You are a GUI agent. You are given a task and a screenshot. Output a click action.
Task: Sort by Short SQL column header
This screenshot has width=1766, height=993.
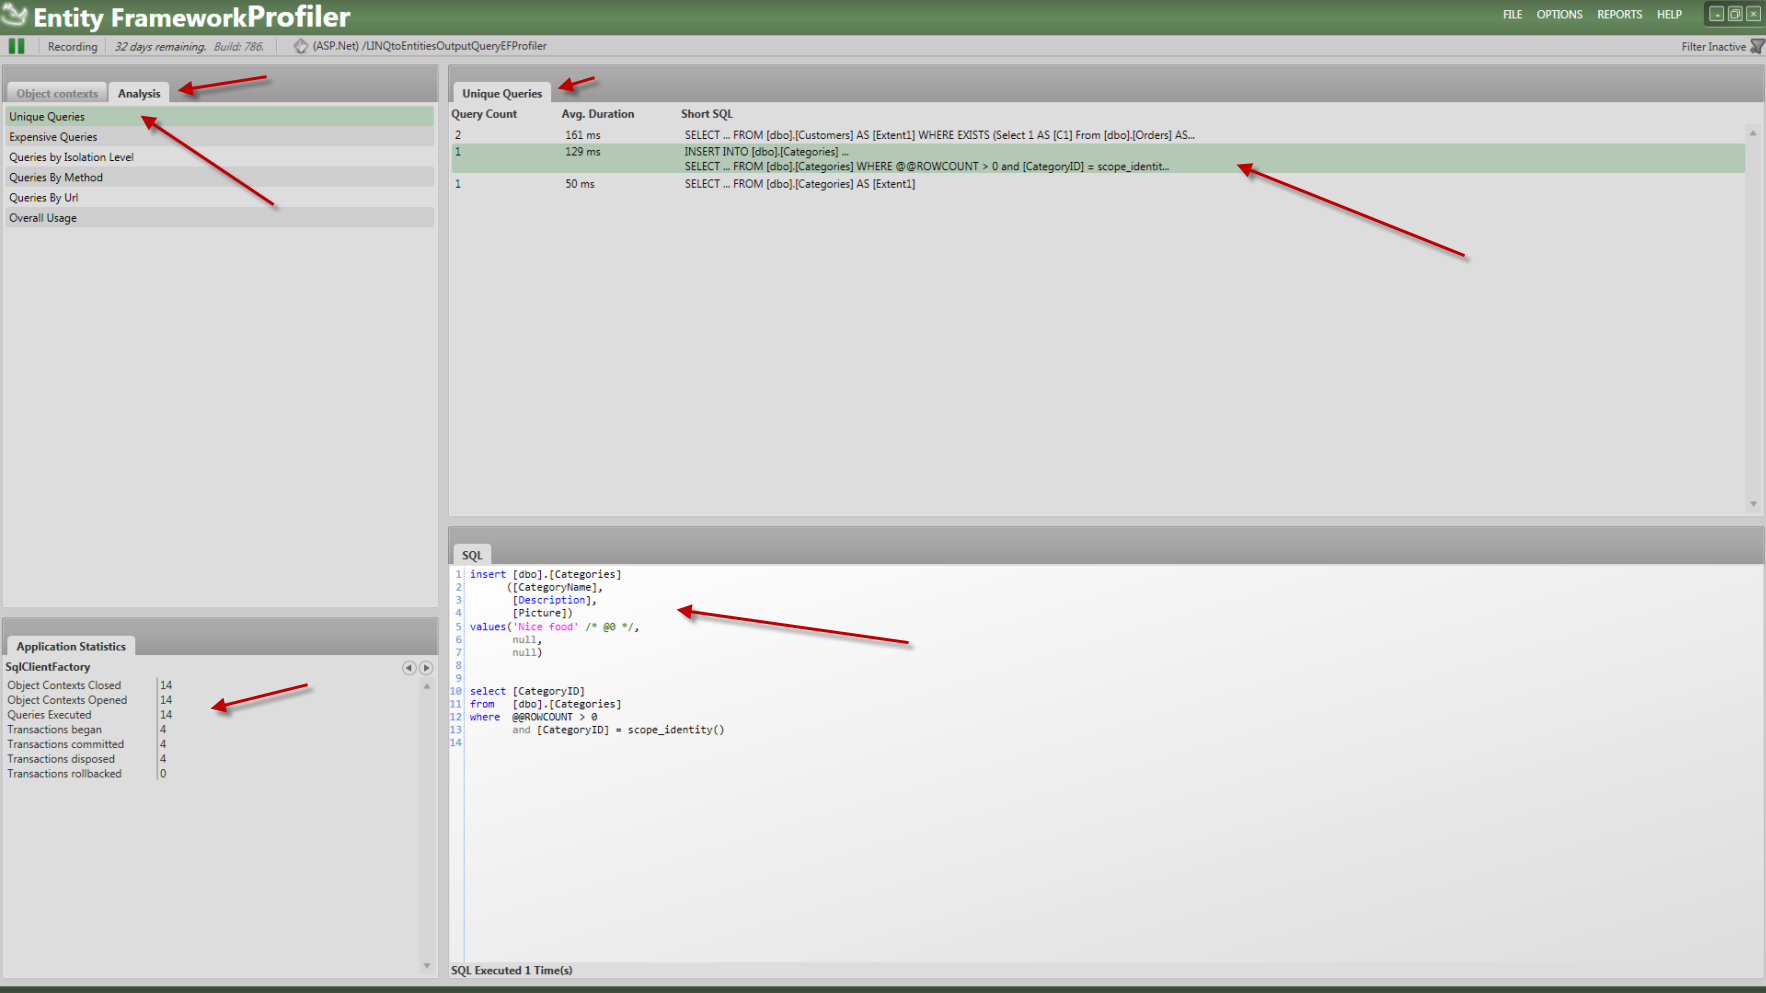(x=707, y=114)
